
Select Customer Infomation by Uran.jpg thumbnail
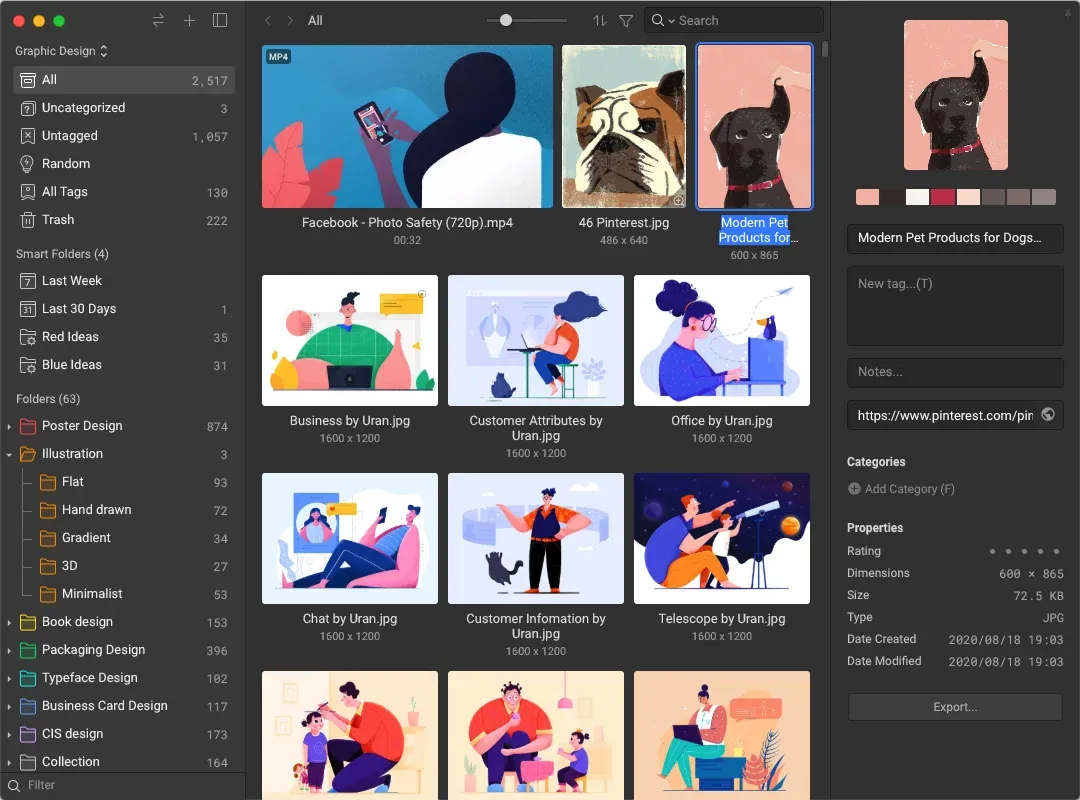tap(535, 538)
